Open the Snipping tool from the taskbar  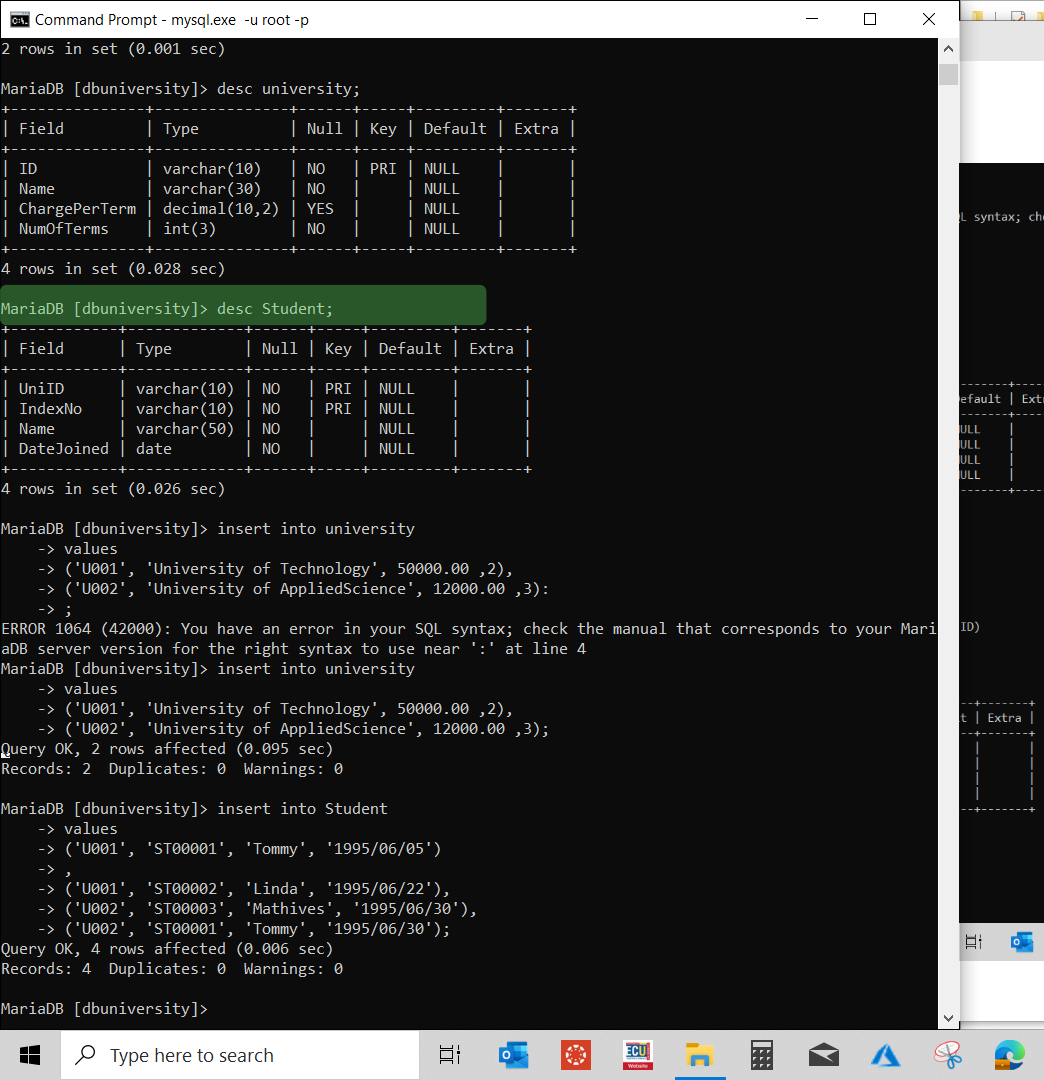point(947,1055)
